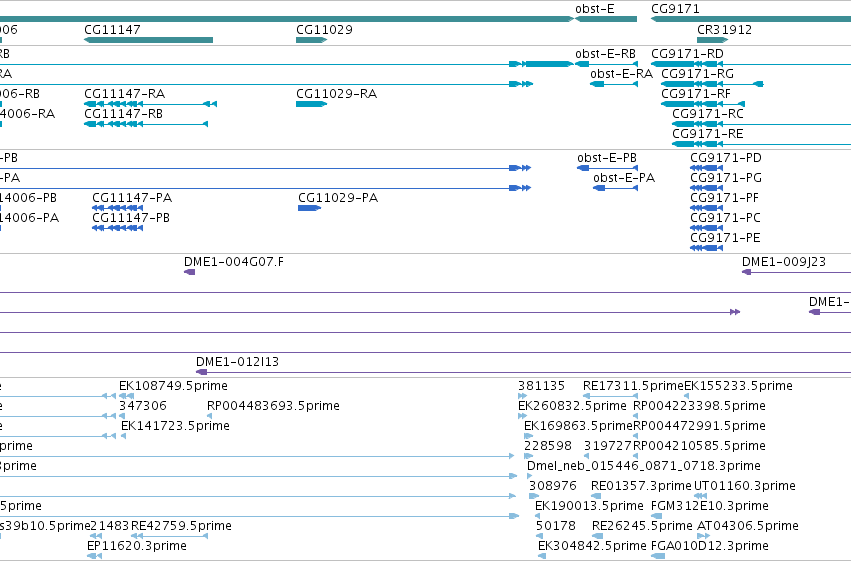Select EST 228598

point(548,446)
